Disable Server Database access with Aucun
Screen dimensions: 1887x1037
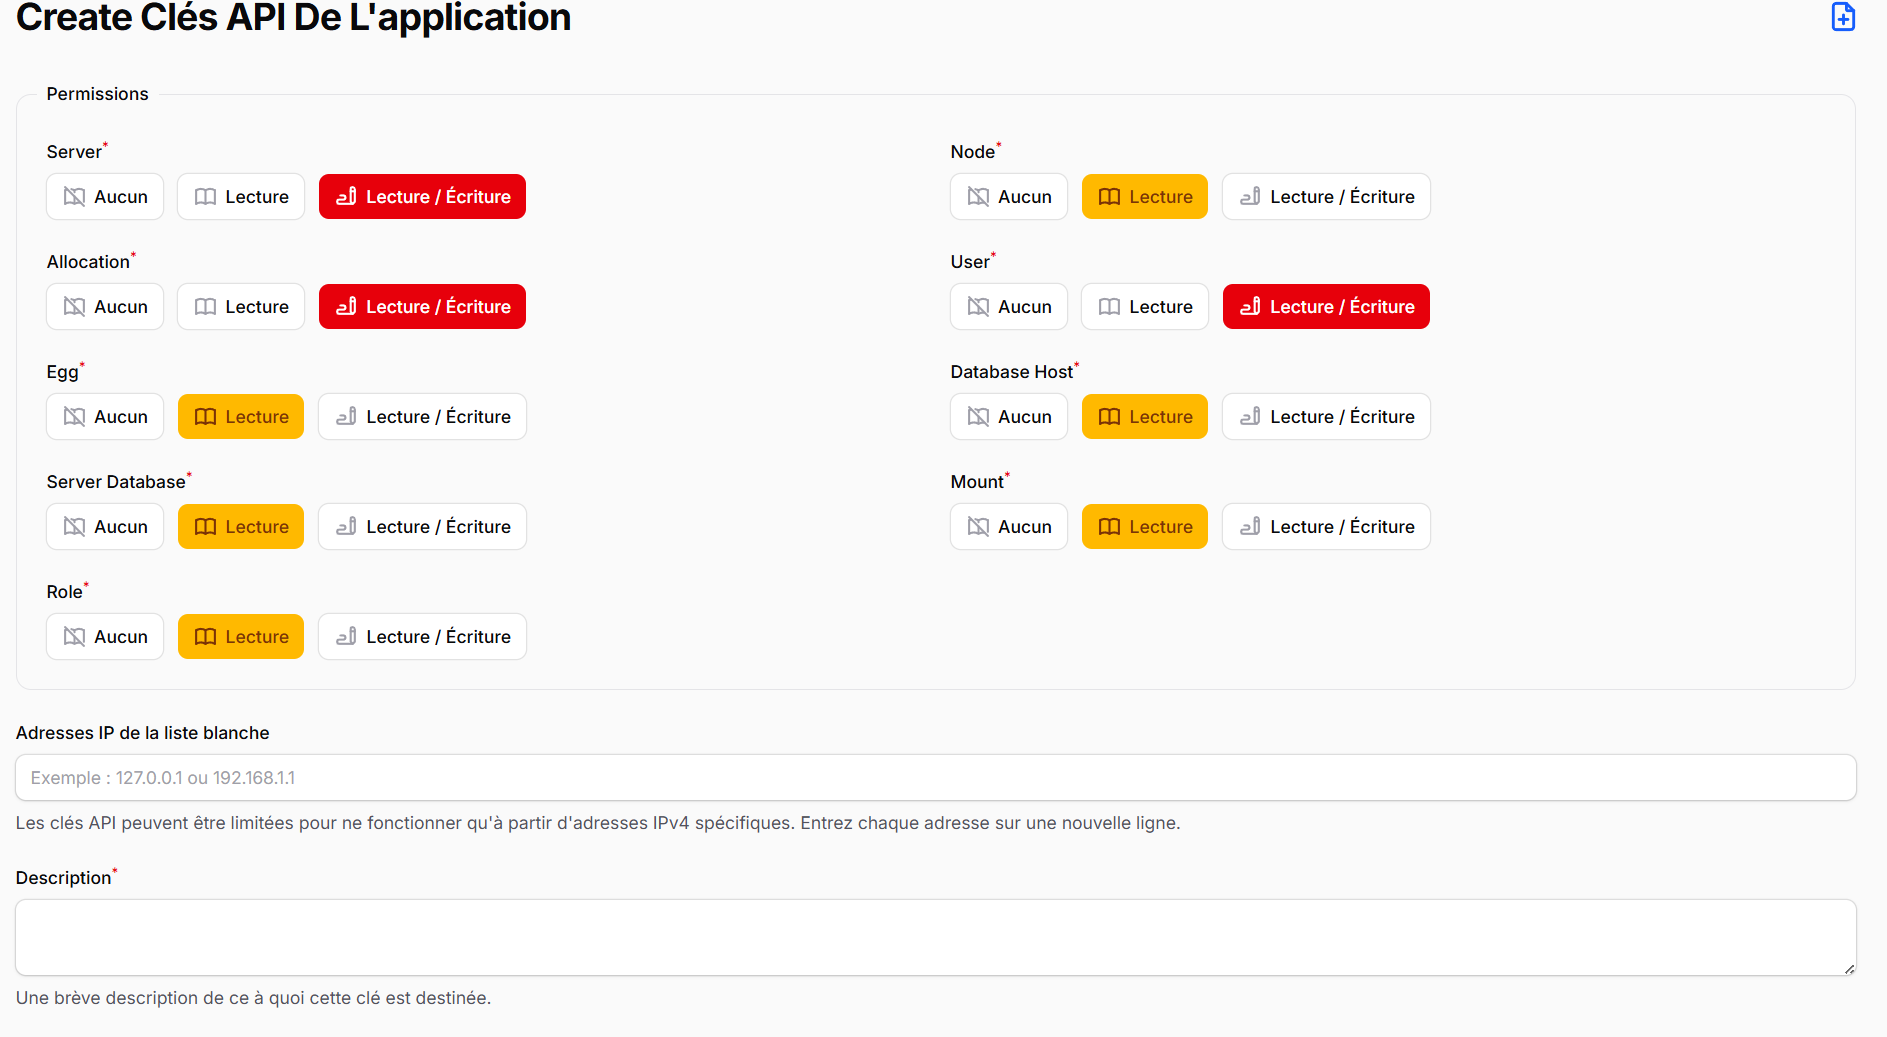pyautogui.click(x=104, y=526)
